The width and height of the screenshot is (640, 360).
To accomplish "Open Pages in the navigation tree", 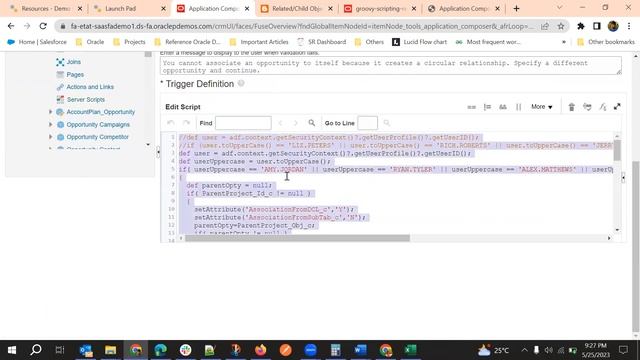I will point(75,75).
